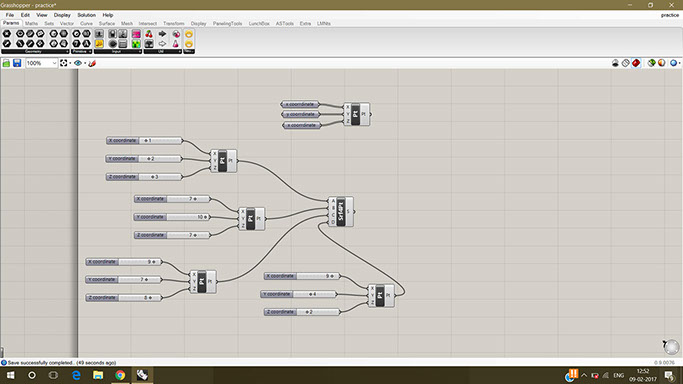Disable geometry preview with the black hat icon

tap(615, 63)
